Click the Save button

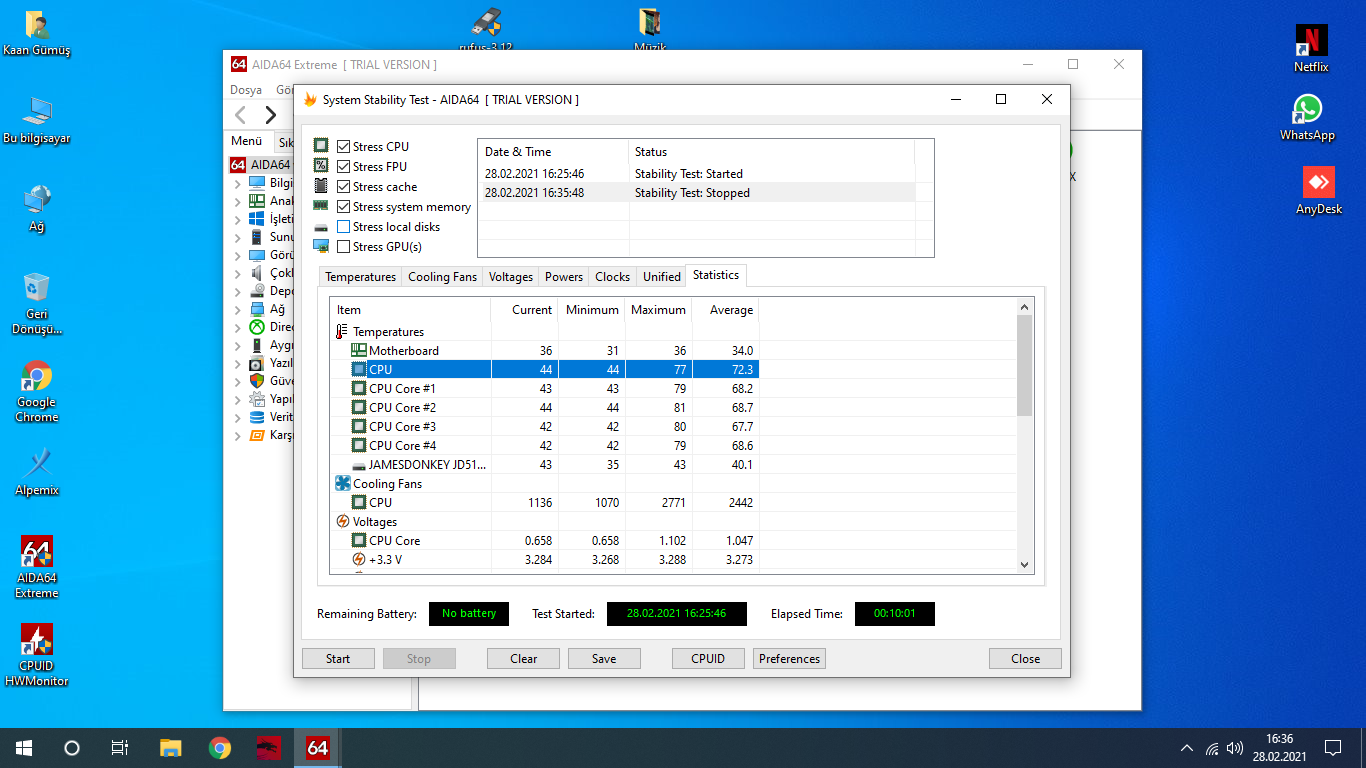(604, 659)
